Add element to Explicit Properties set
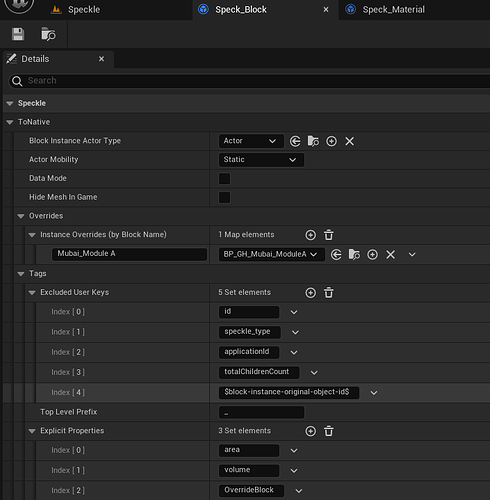The image size is (490, 500). (x=310, y=431)
